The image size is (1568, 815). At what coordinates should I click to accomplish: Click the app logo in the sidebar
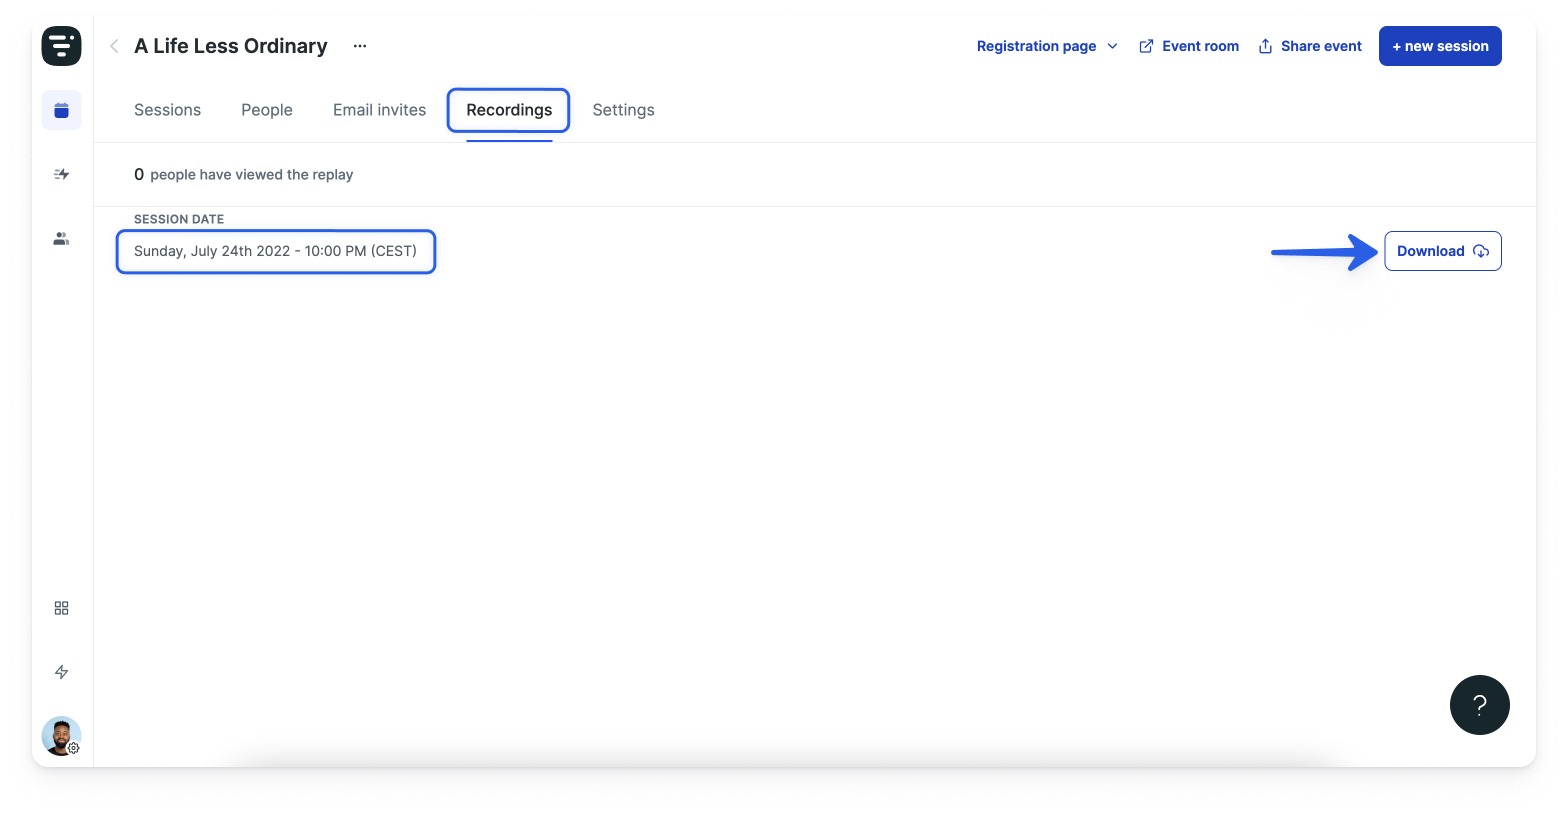(x=61, y=46)
